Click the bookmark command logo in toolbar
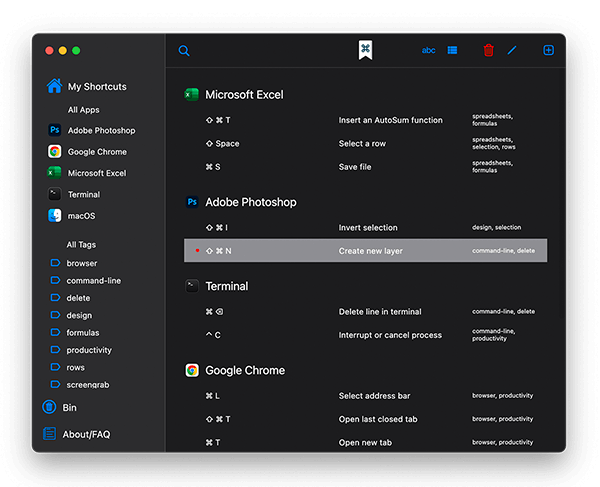The image size is (600, 487). click(x=366, y=50)
